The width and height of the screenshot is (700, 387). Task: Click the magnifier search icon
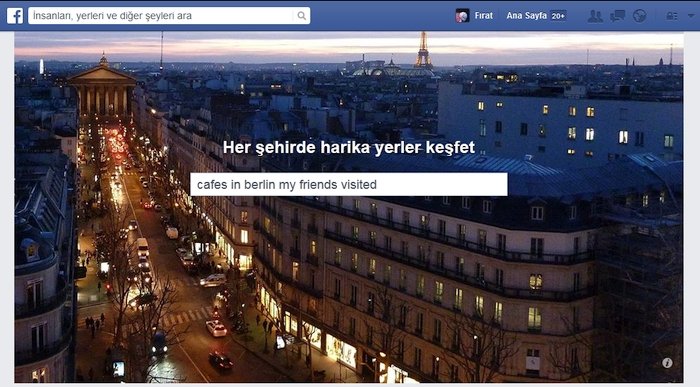(302, 16)
